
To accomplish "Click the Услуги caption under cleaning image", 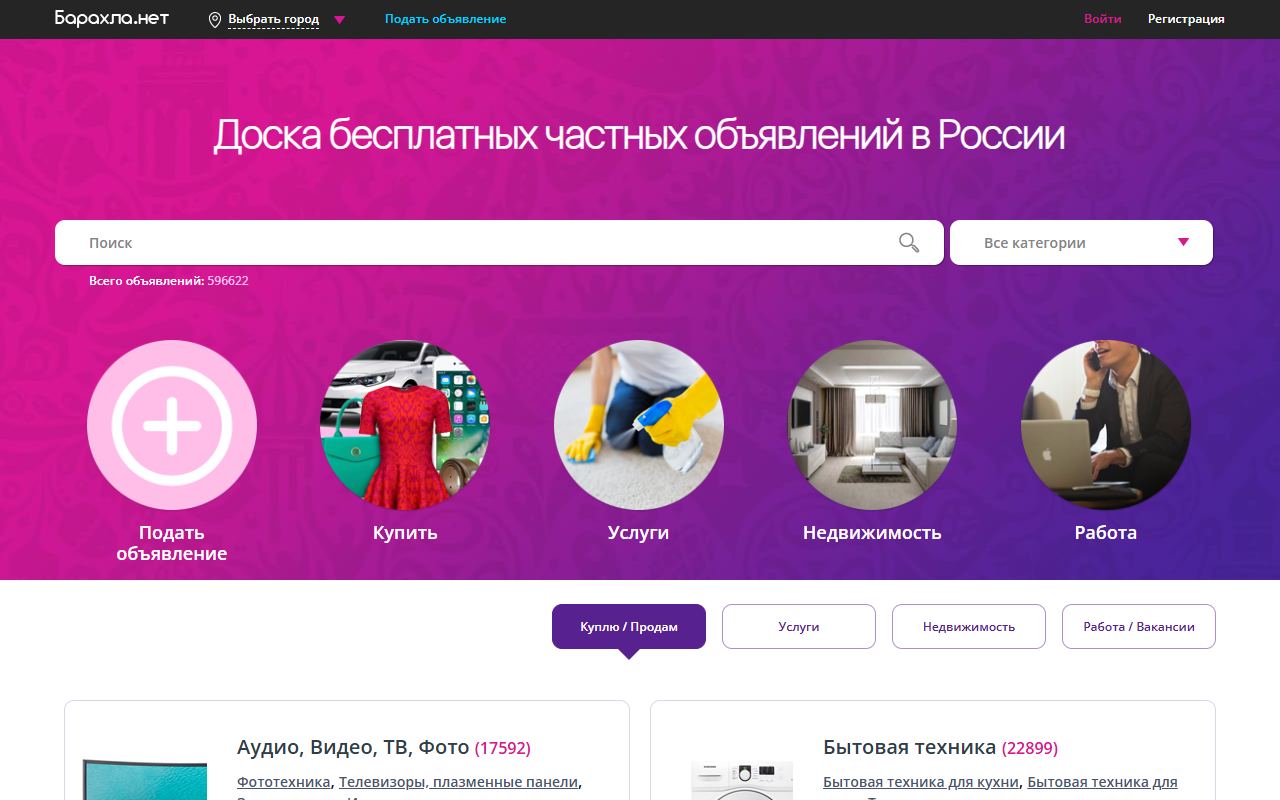I will [638, 533].
